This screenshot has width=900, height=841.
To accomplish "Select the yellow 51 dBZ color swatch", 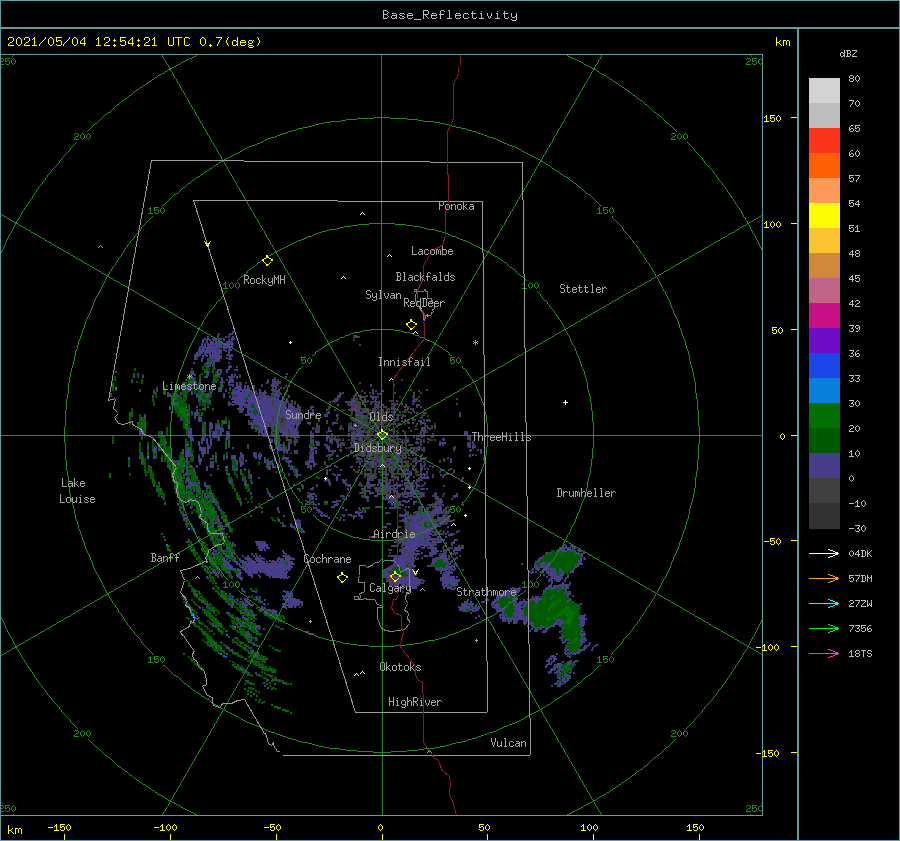I will (824, 216).
